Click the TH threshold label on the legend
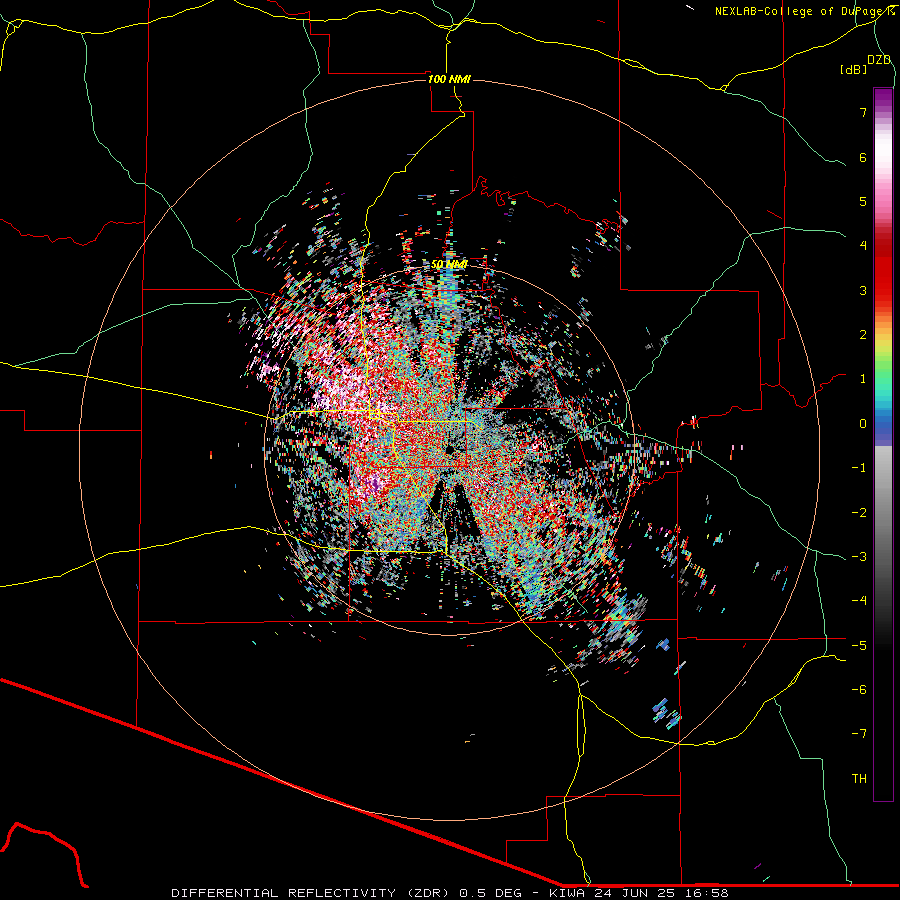Image resolution: width=900 pixels, height=900 pixels. (859, 779)
